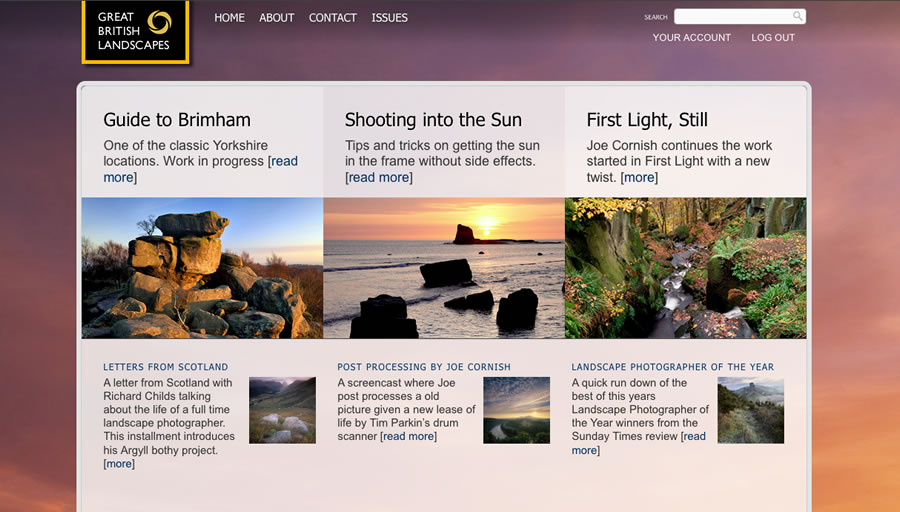The height and width of the screenshot is (512, 900).
Task: Click inside the search input field
Action: point(732,16)
